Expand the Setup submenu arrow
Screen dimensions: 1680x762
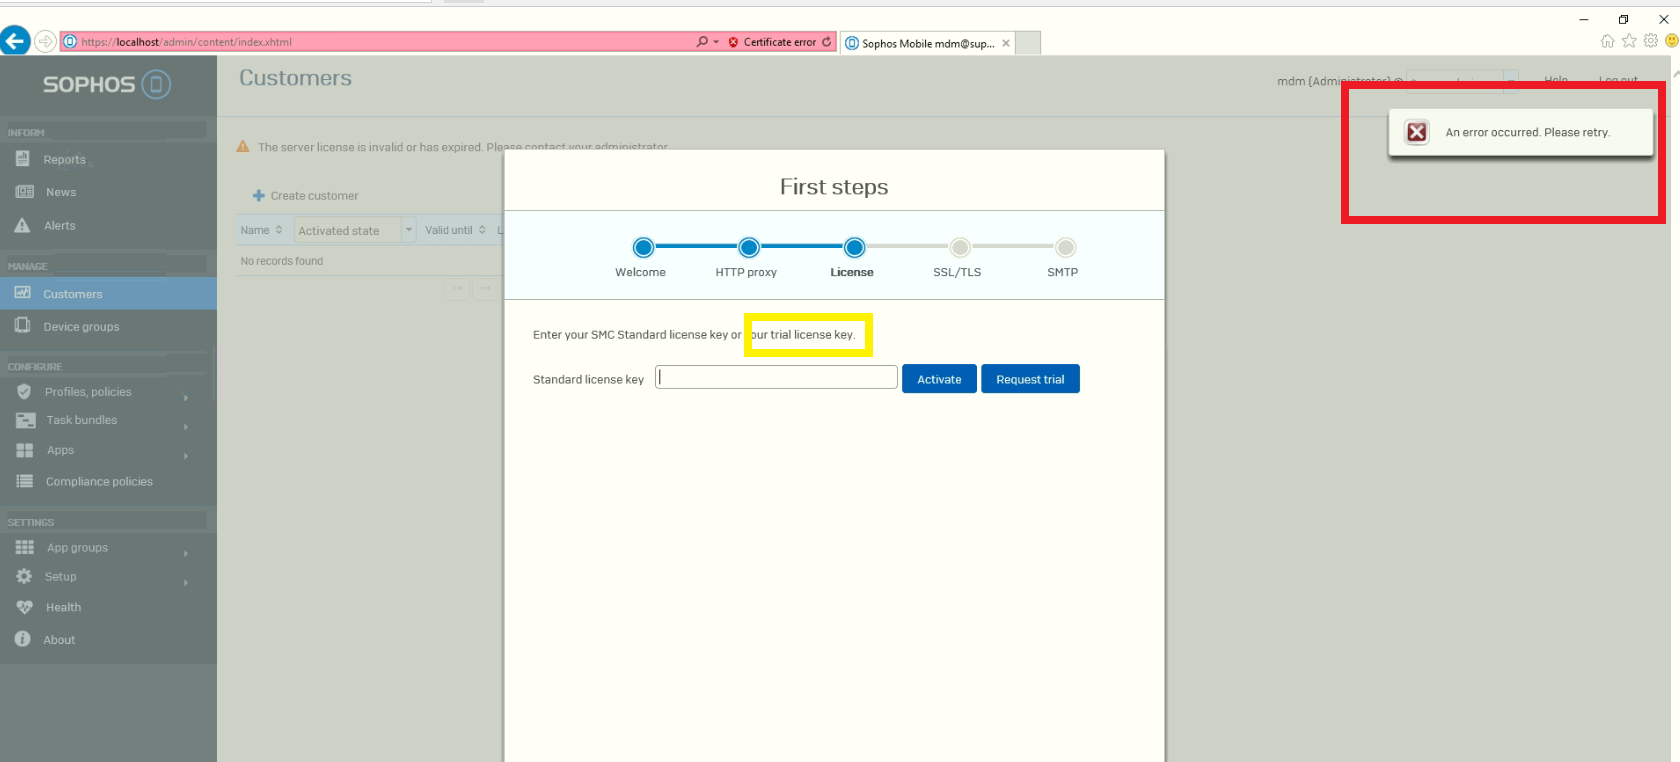186,582
